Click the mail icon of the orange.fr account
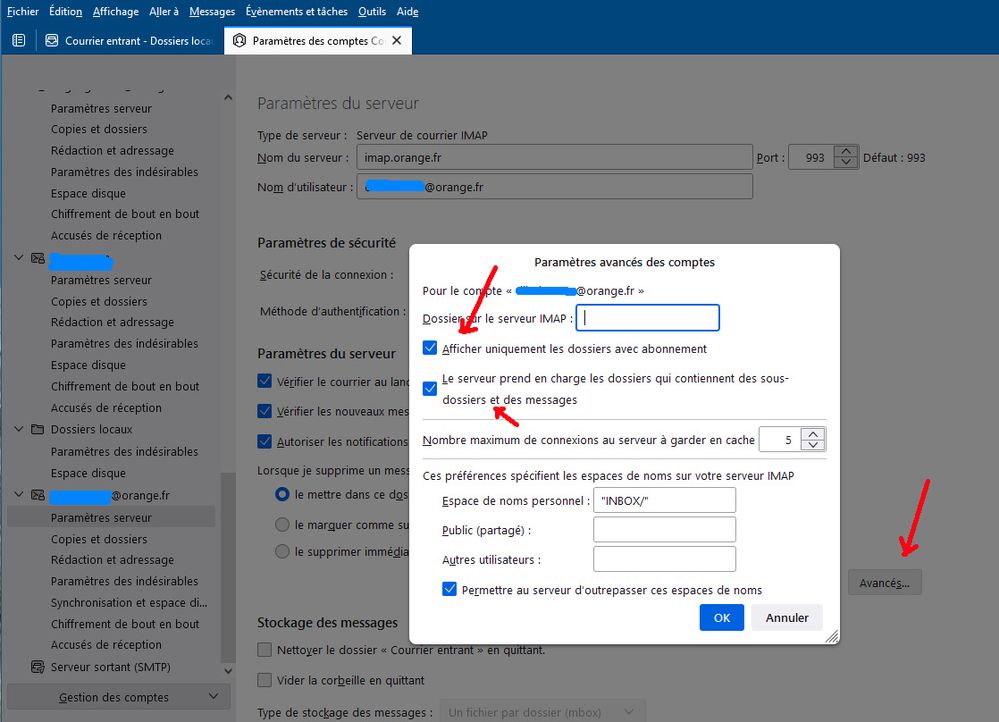Screen dimensions: 999x722 [38, 495]
